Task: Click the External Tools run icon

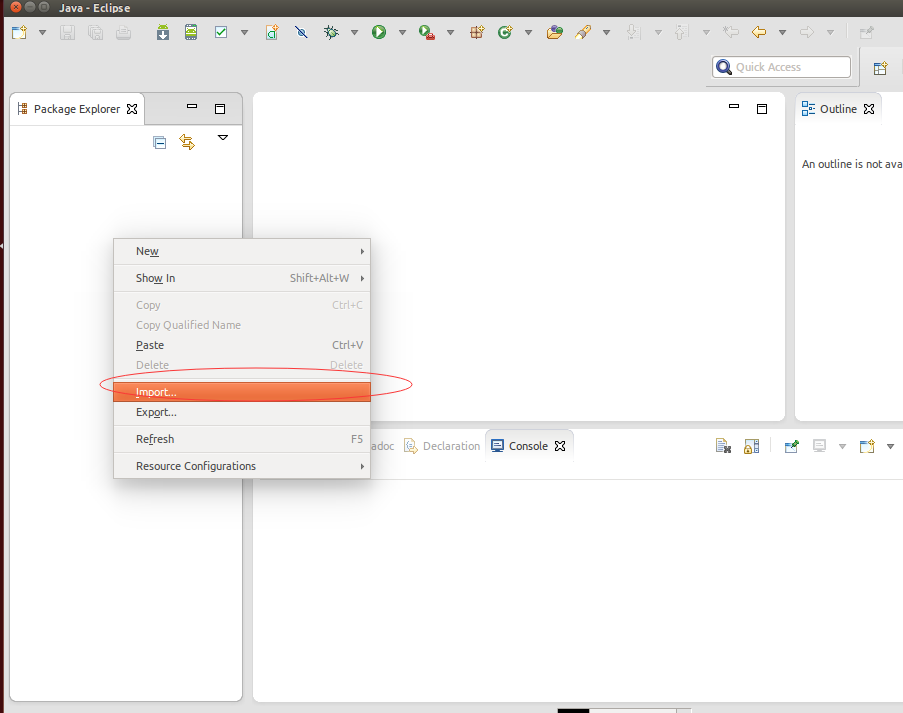Action: 427,32
